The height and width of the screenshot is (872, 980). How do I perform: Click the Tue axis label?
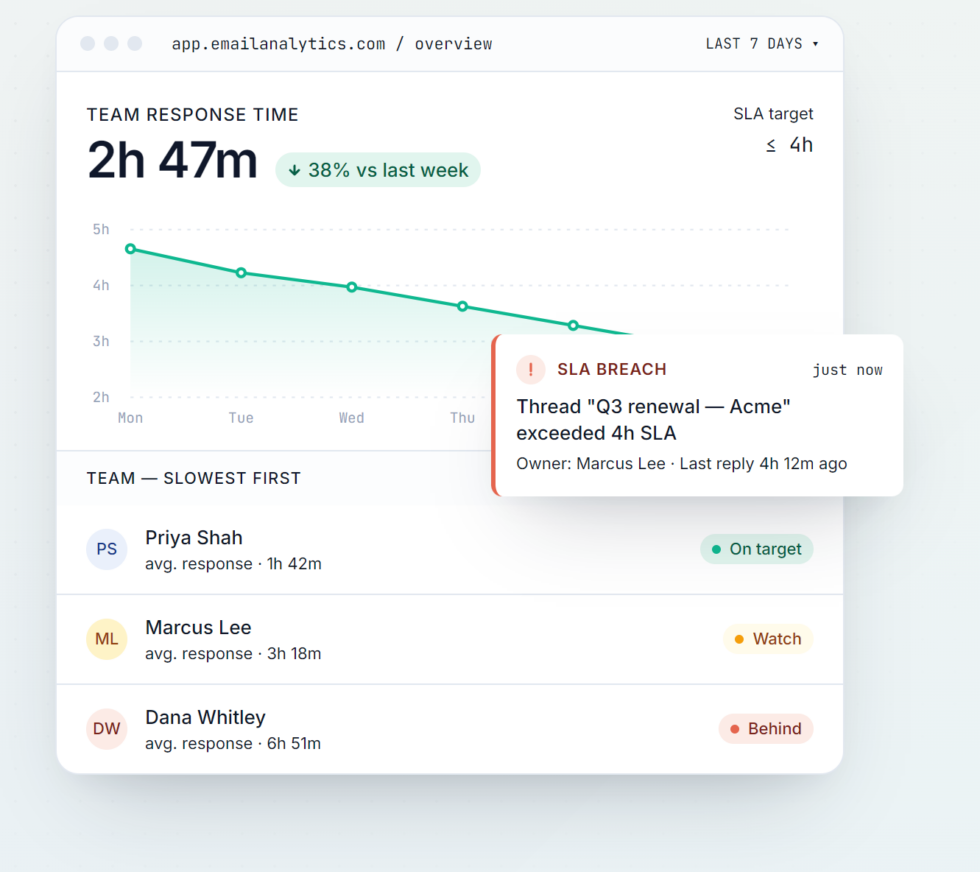(x=241, y=418)
